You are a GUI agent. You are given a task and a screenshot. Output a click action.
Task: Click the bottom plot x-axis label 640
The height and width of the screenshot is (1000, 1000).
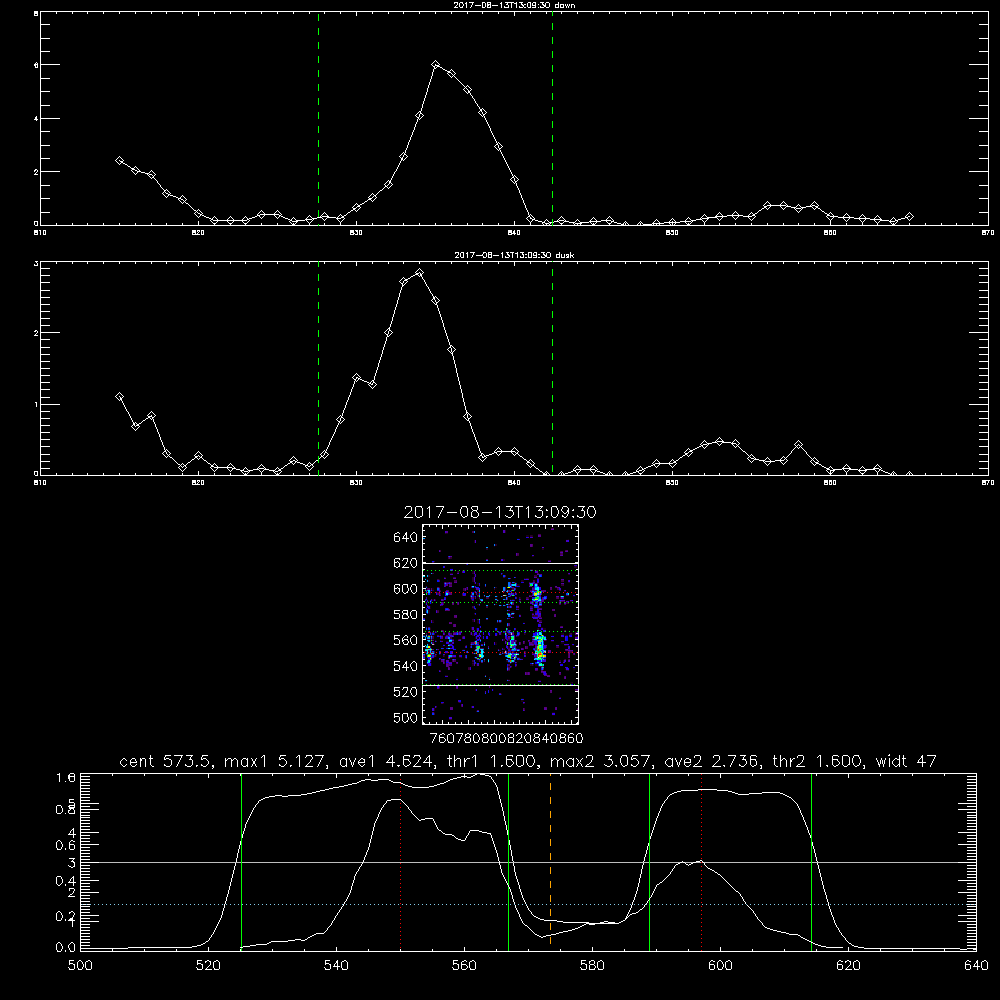(976, 966)
